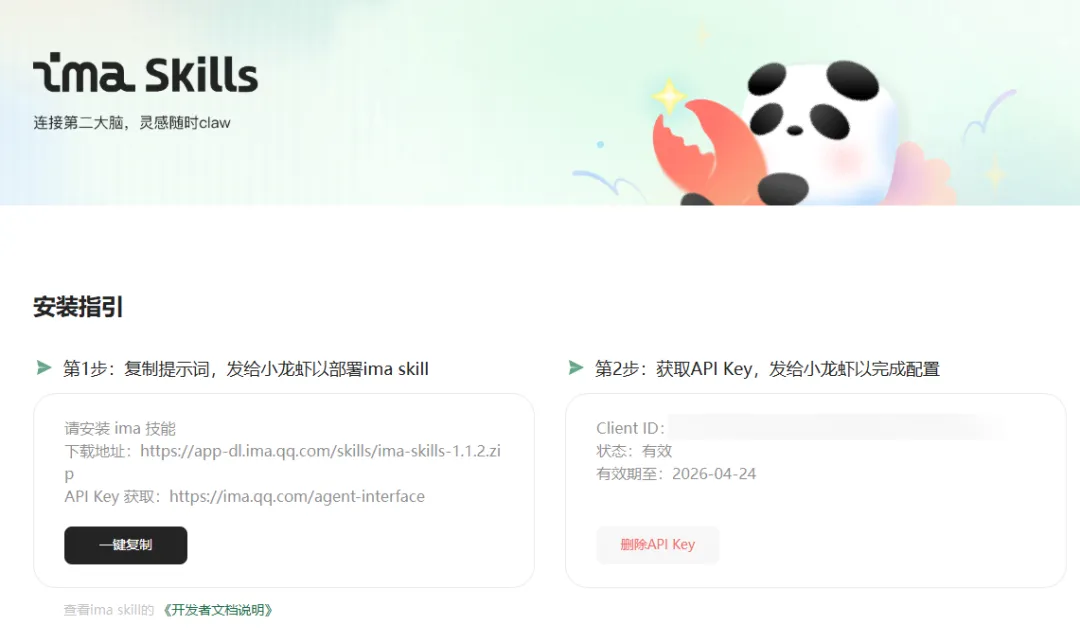Click the 有效期至 2026-04-24 text
1080x643 pixels.
tap(676, 474)
